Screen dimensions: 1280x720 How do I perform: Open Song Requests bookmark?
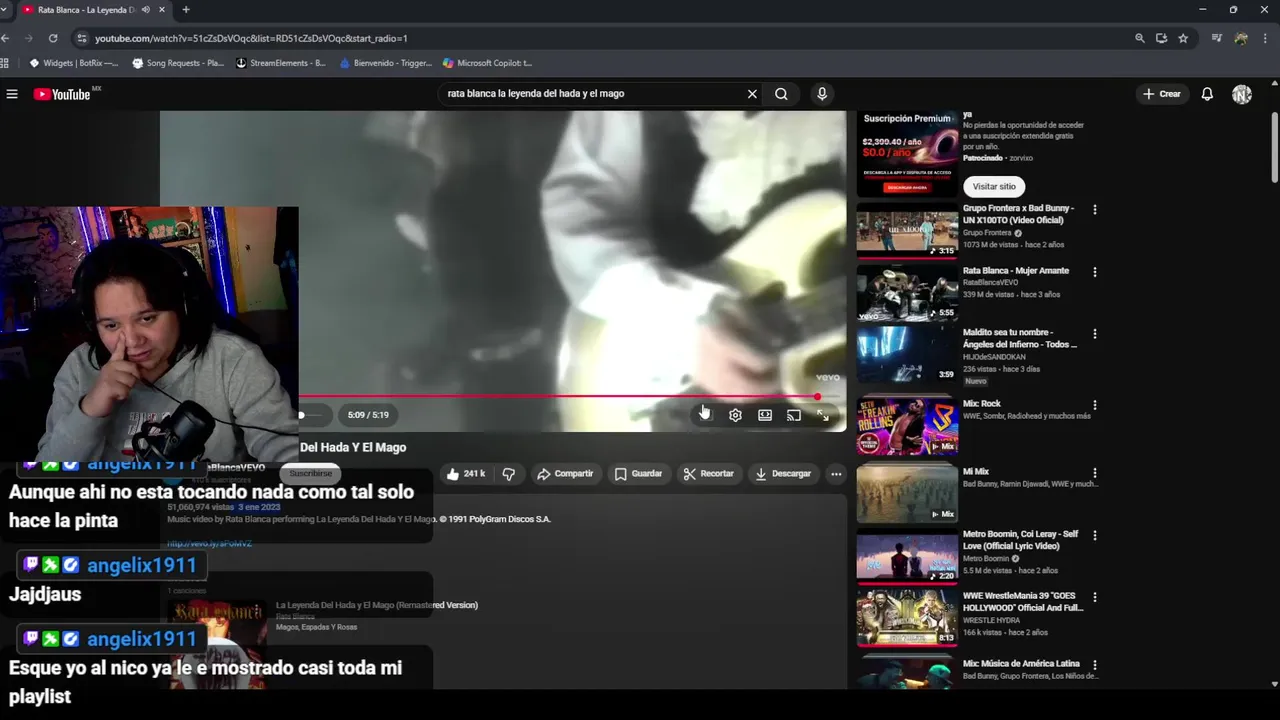pyautogui.click(x=178, y=63)
